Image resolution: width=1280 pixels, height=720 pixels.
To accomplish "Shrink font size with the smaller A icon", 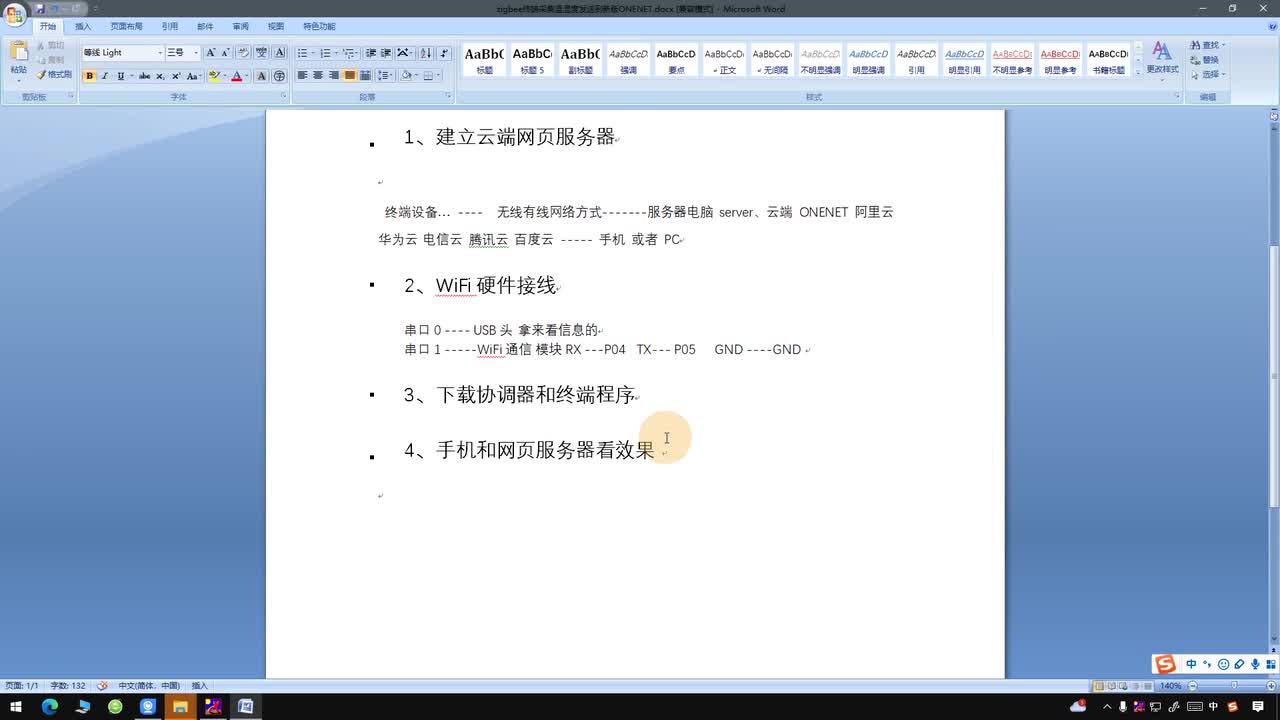I will point(225,52).
